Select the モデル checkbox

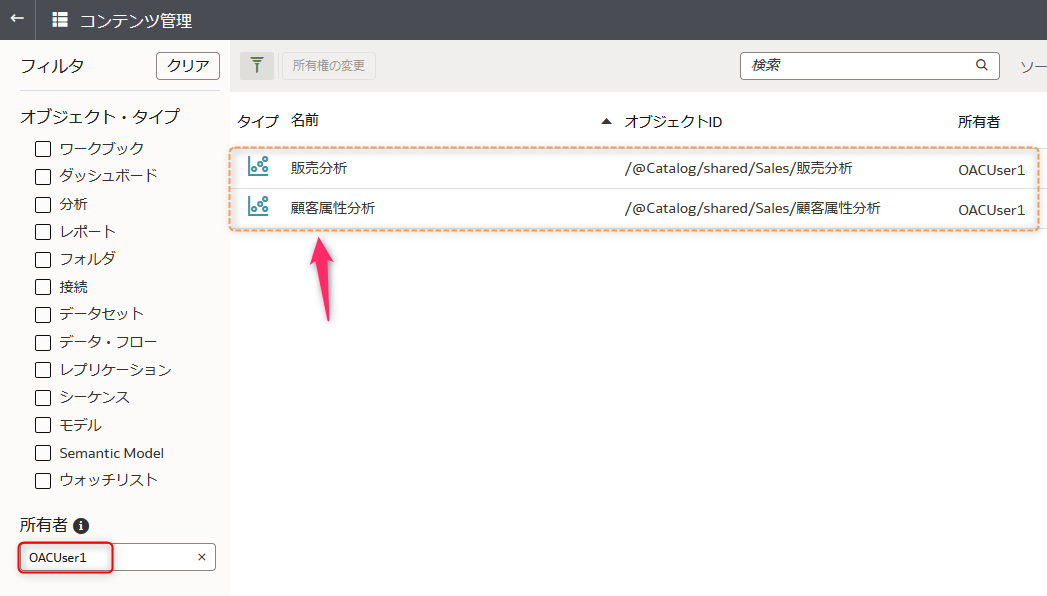click(x=43, y=425)
